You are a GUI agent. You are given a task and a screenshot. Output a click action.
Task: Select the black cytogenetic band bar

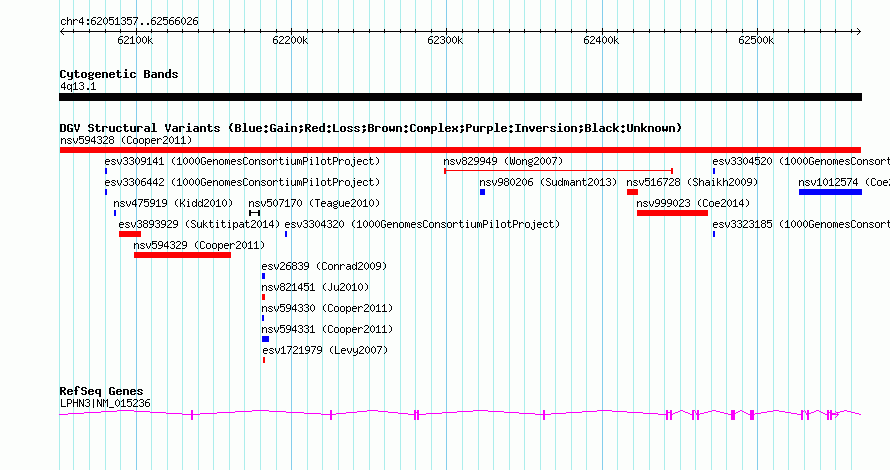(460, 97)
